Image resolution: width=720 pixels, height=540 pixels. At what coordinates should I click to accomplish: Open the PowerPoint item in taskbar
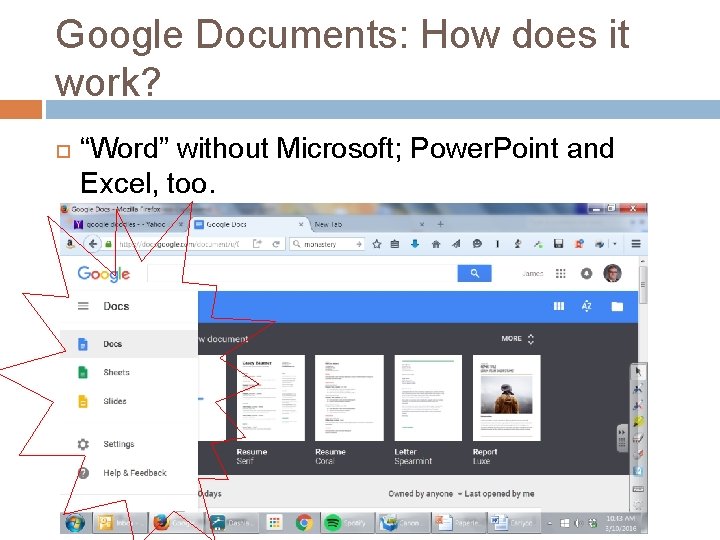click(458, 523)
